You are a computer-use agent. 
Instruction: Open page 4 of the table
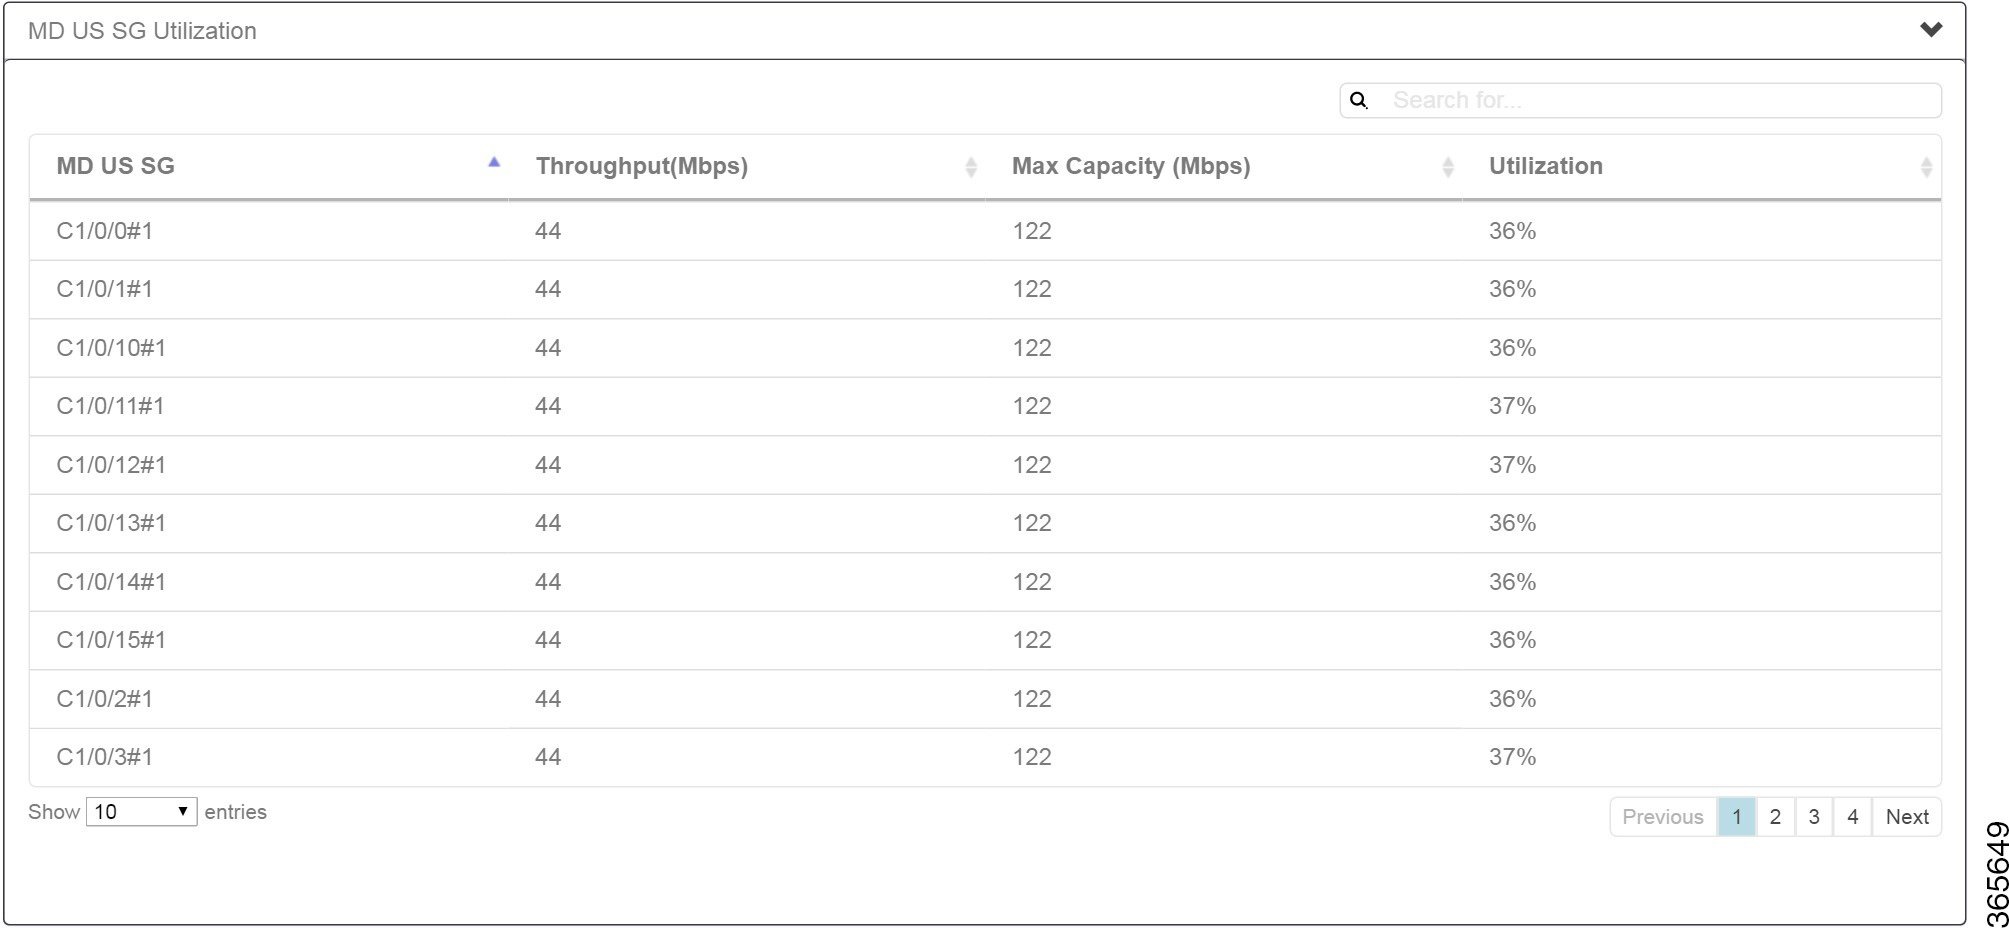pos(1853,816)
